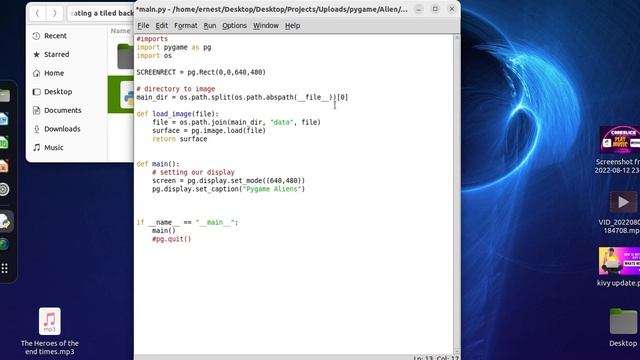This screenshot has height=360, width=640.
Task: Open the Run menu in IDLE
Action: pyautogui.click(x=210, y=25)
